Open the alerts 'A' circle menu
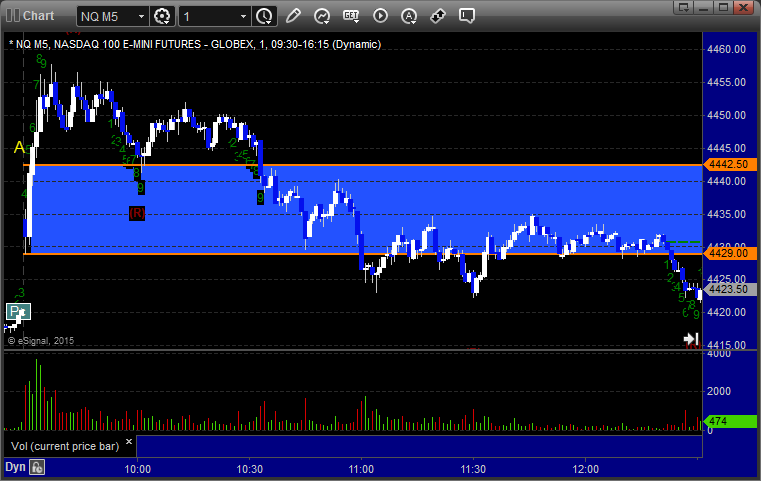 pos(409,16)
